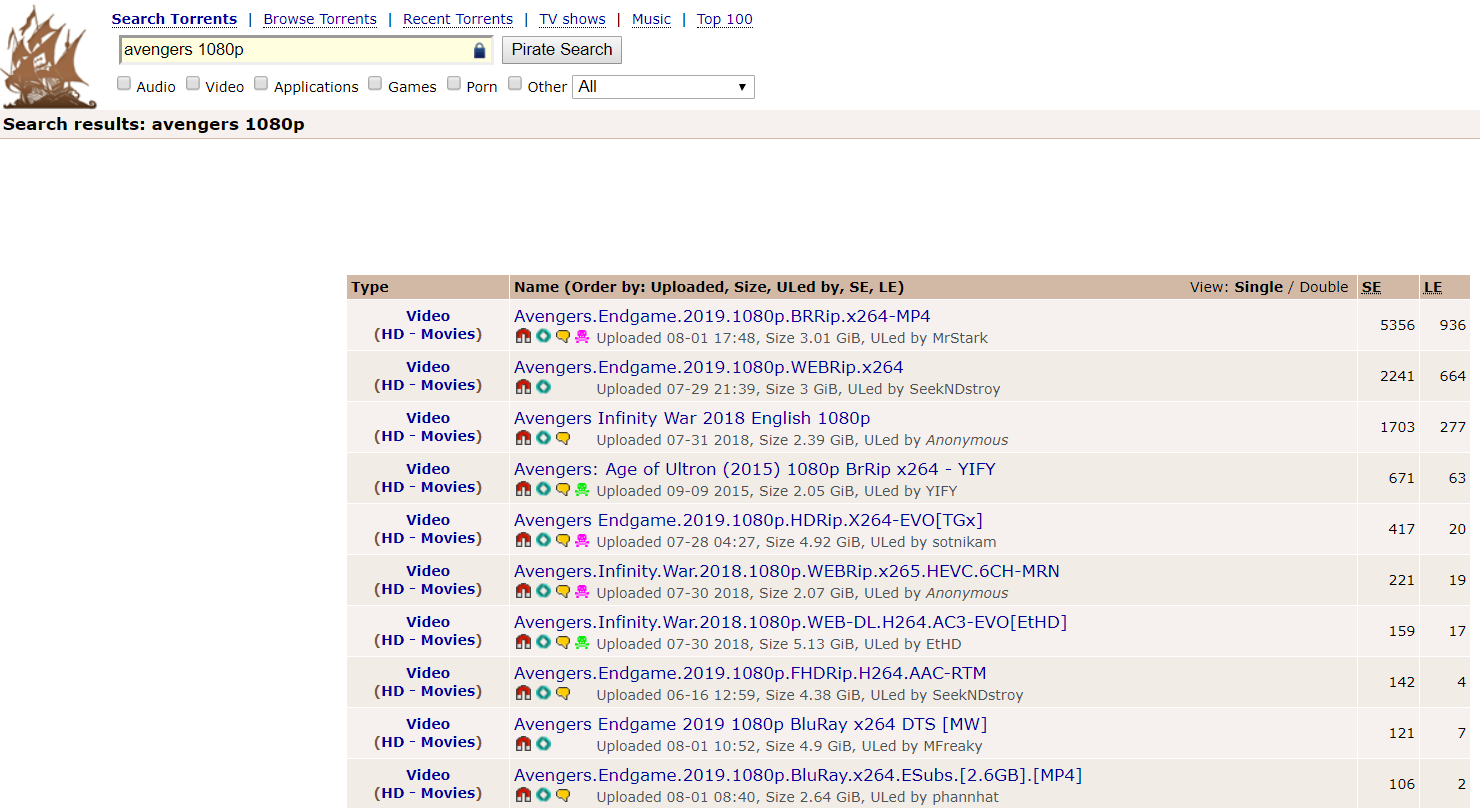
Task: Open uploader MrStark profile link
Action: (960, 338)
